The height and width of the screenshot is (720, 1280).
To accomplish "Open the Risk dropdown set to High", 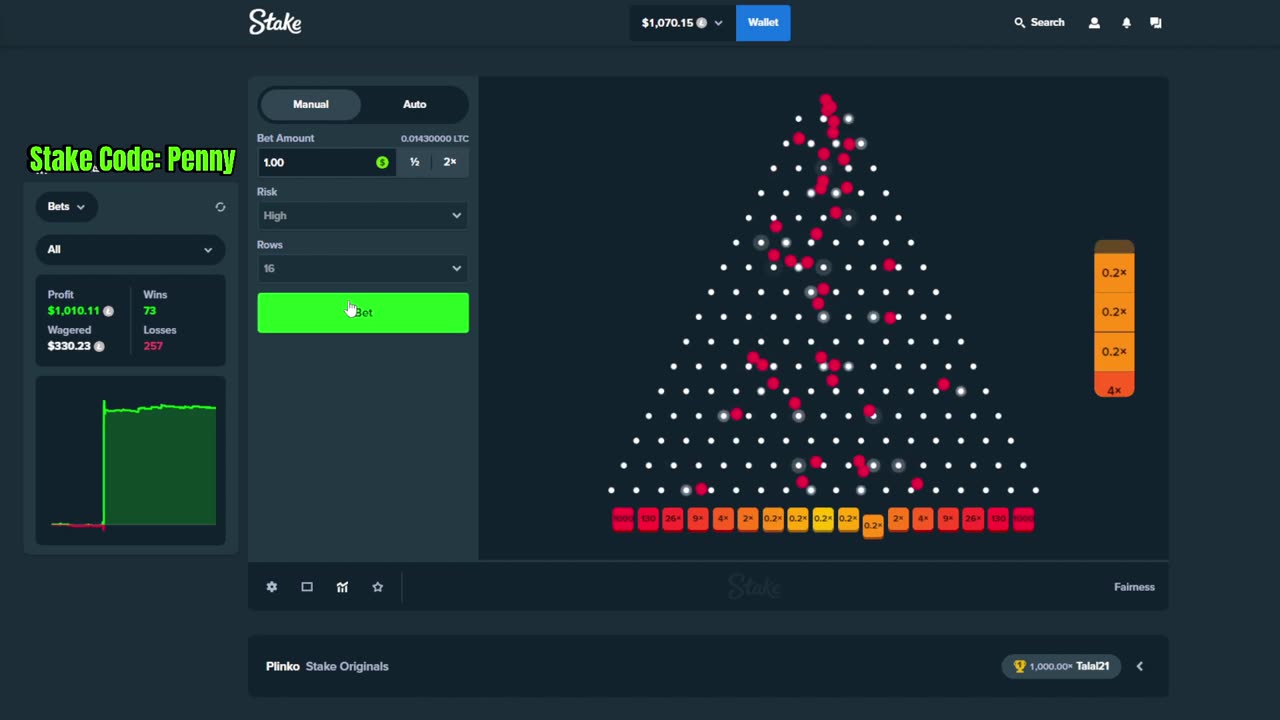I will (x=363, y=215).
